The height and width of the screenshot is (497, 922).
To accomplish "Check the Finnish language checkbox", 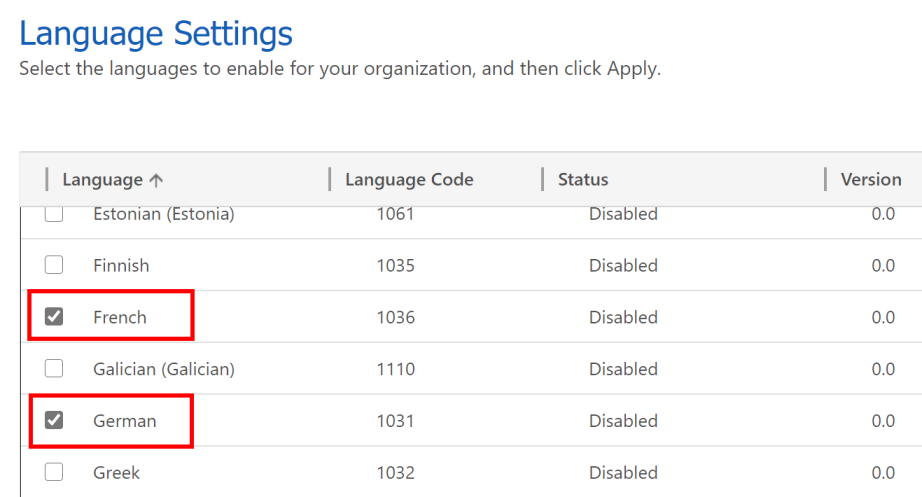I will [54, 265].
